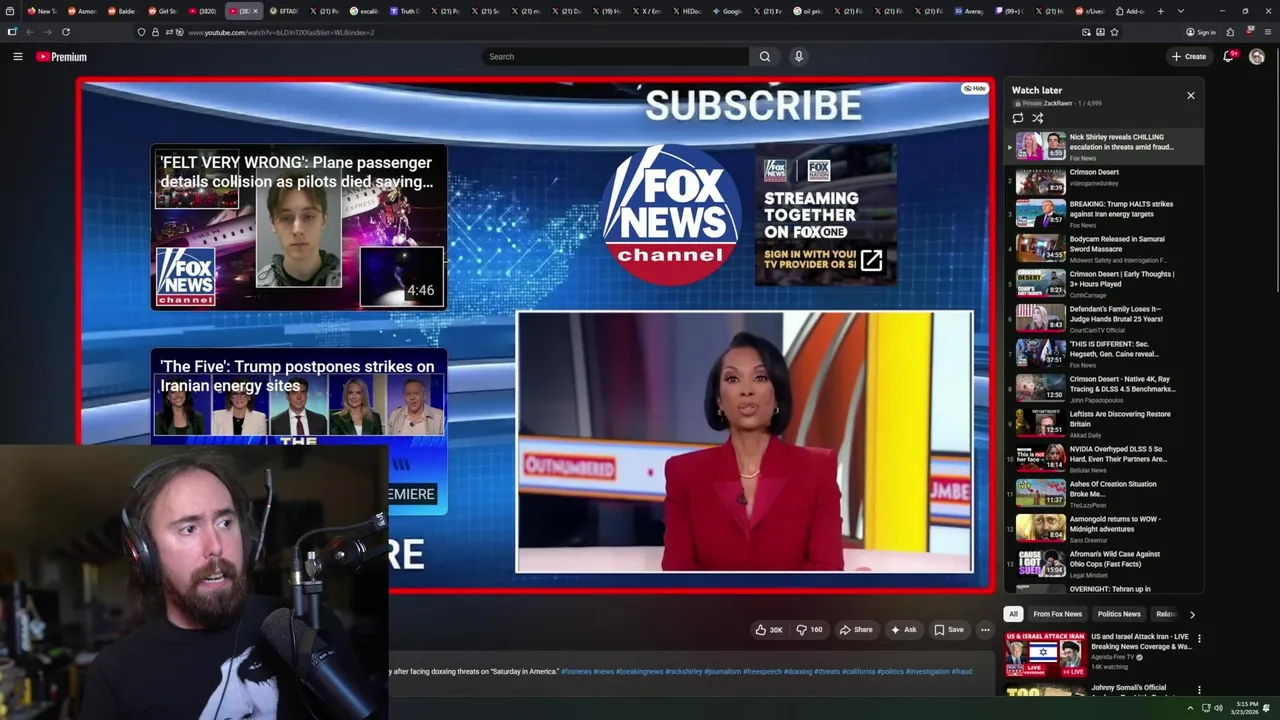Play BREAKING: Trump HALTS strikes video
Image resolution: width=1280 pixels, height=720 pixels.
[x=1104, y=214]
